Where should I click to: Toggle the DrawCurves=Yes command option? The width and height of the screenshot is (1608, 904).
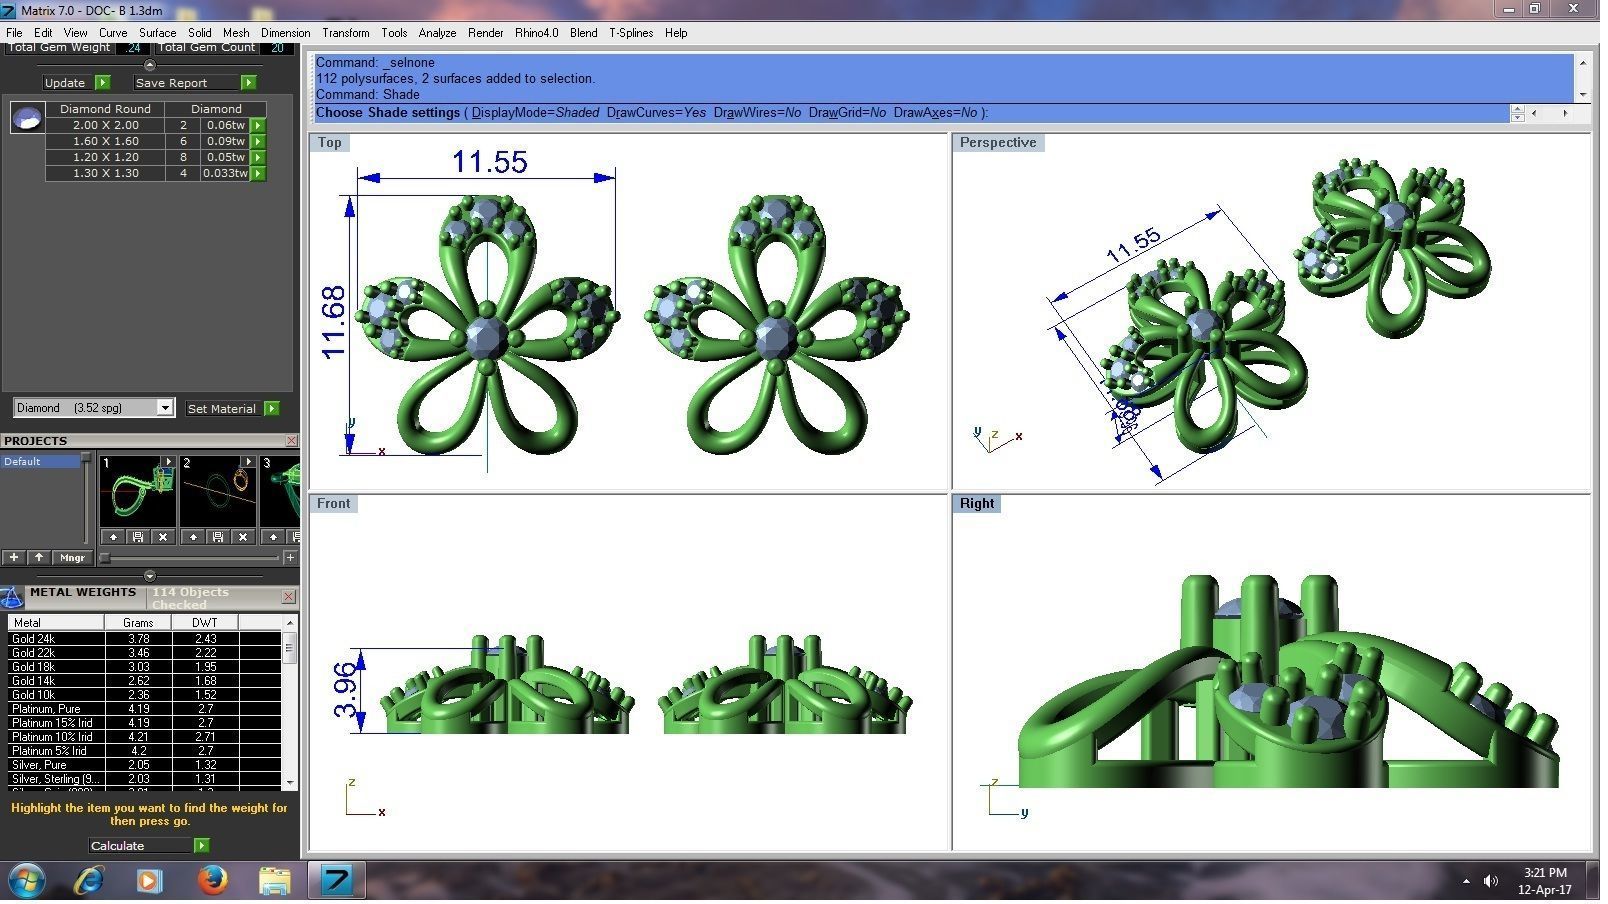[x=659, y=113]
